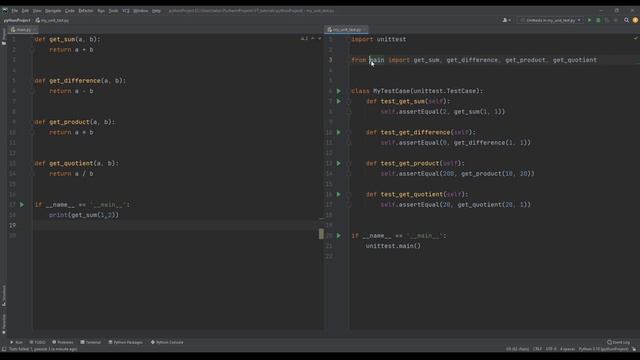
Task: Open the View menu
Action: 37,11
